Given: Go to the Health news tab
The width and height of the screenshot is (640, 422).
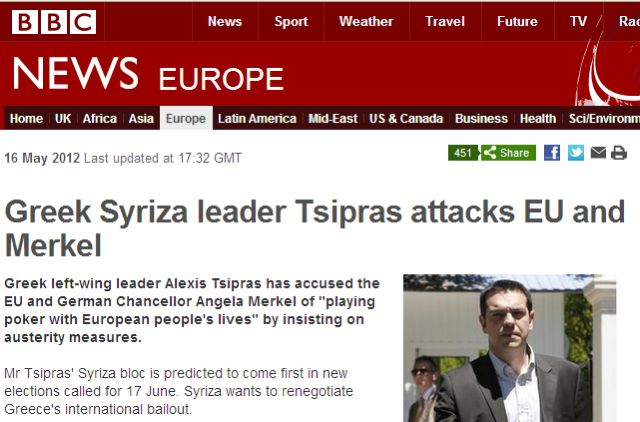Looking at the screenshot, I should pos(538,118).
